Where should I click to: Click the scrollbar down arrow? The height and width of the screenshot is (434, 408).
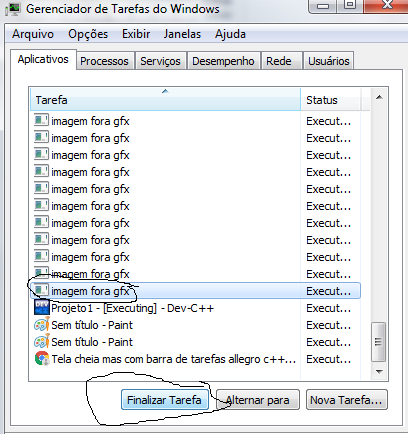(x=379, y=372)
